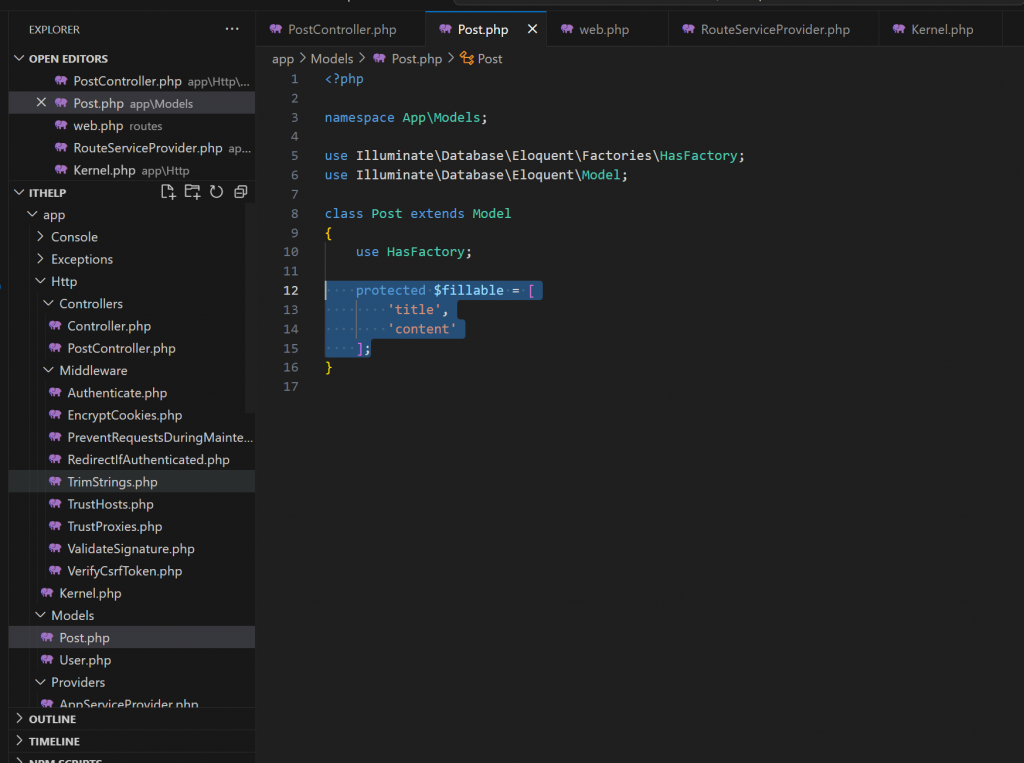
Task: Open TrustProxies.php file
Action: (x=132, y=525)
